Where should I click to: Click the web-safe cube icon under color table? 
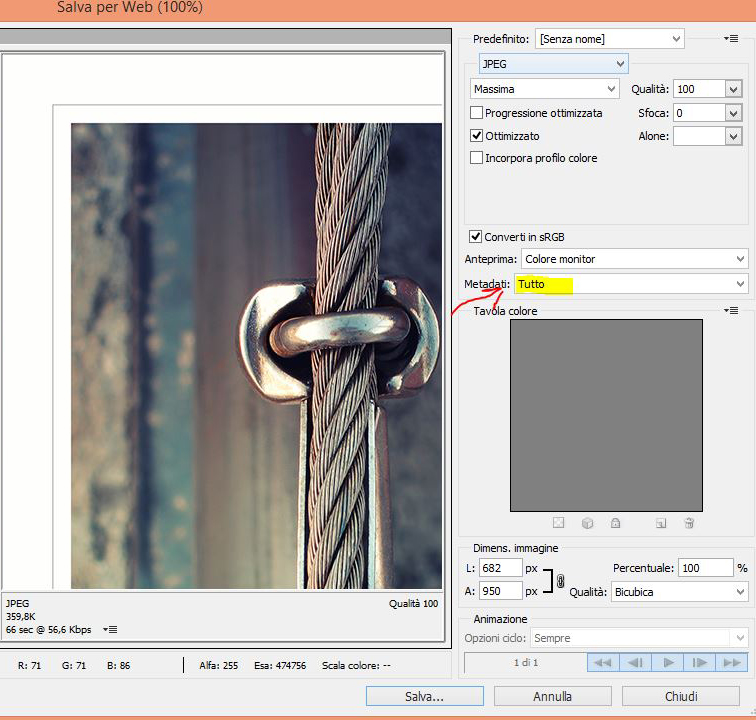click(588, 523)
